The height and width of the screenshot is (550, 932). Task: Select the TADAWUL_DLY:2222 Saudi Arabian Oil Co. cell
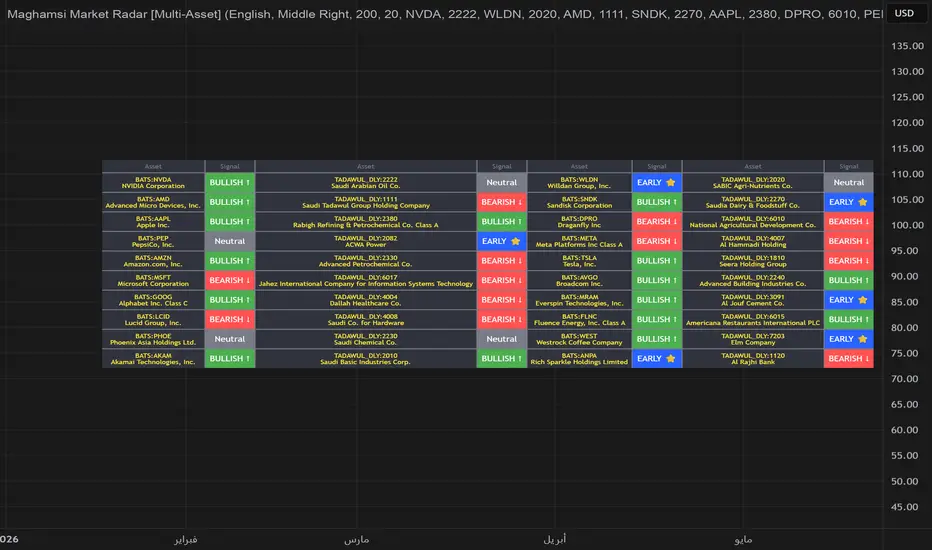tap(366, 183)
